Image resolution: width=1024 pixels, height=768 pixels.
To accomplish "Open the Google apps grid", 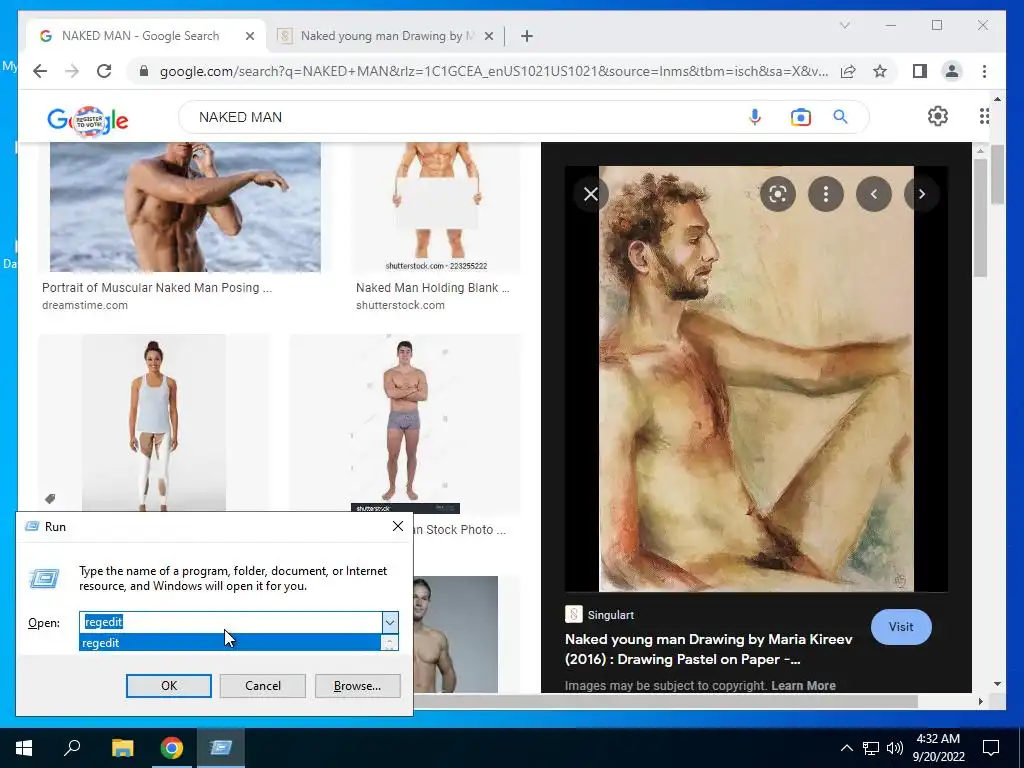I will click(984, 116).
